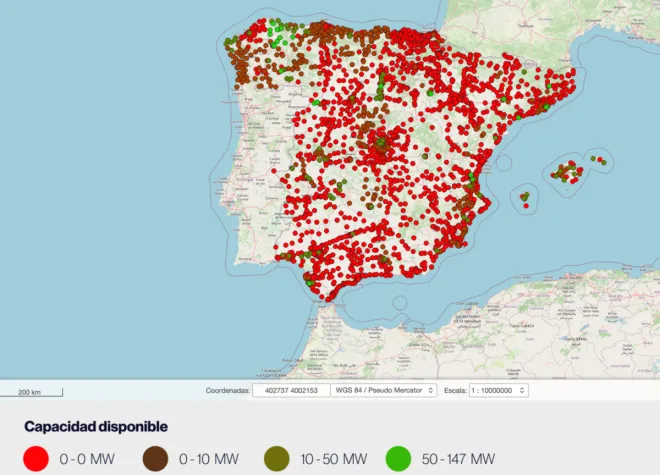
Task: Click the 'Escala:' label
Action: 454,390
